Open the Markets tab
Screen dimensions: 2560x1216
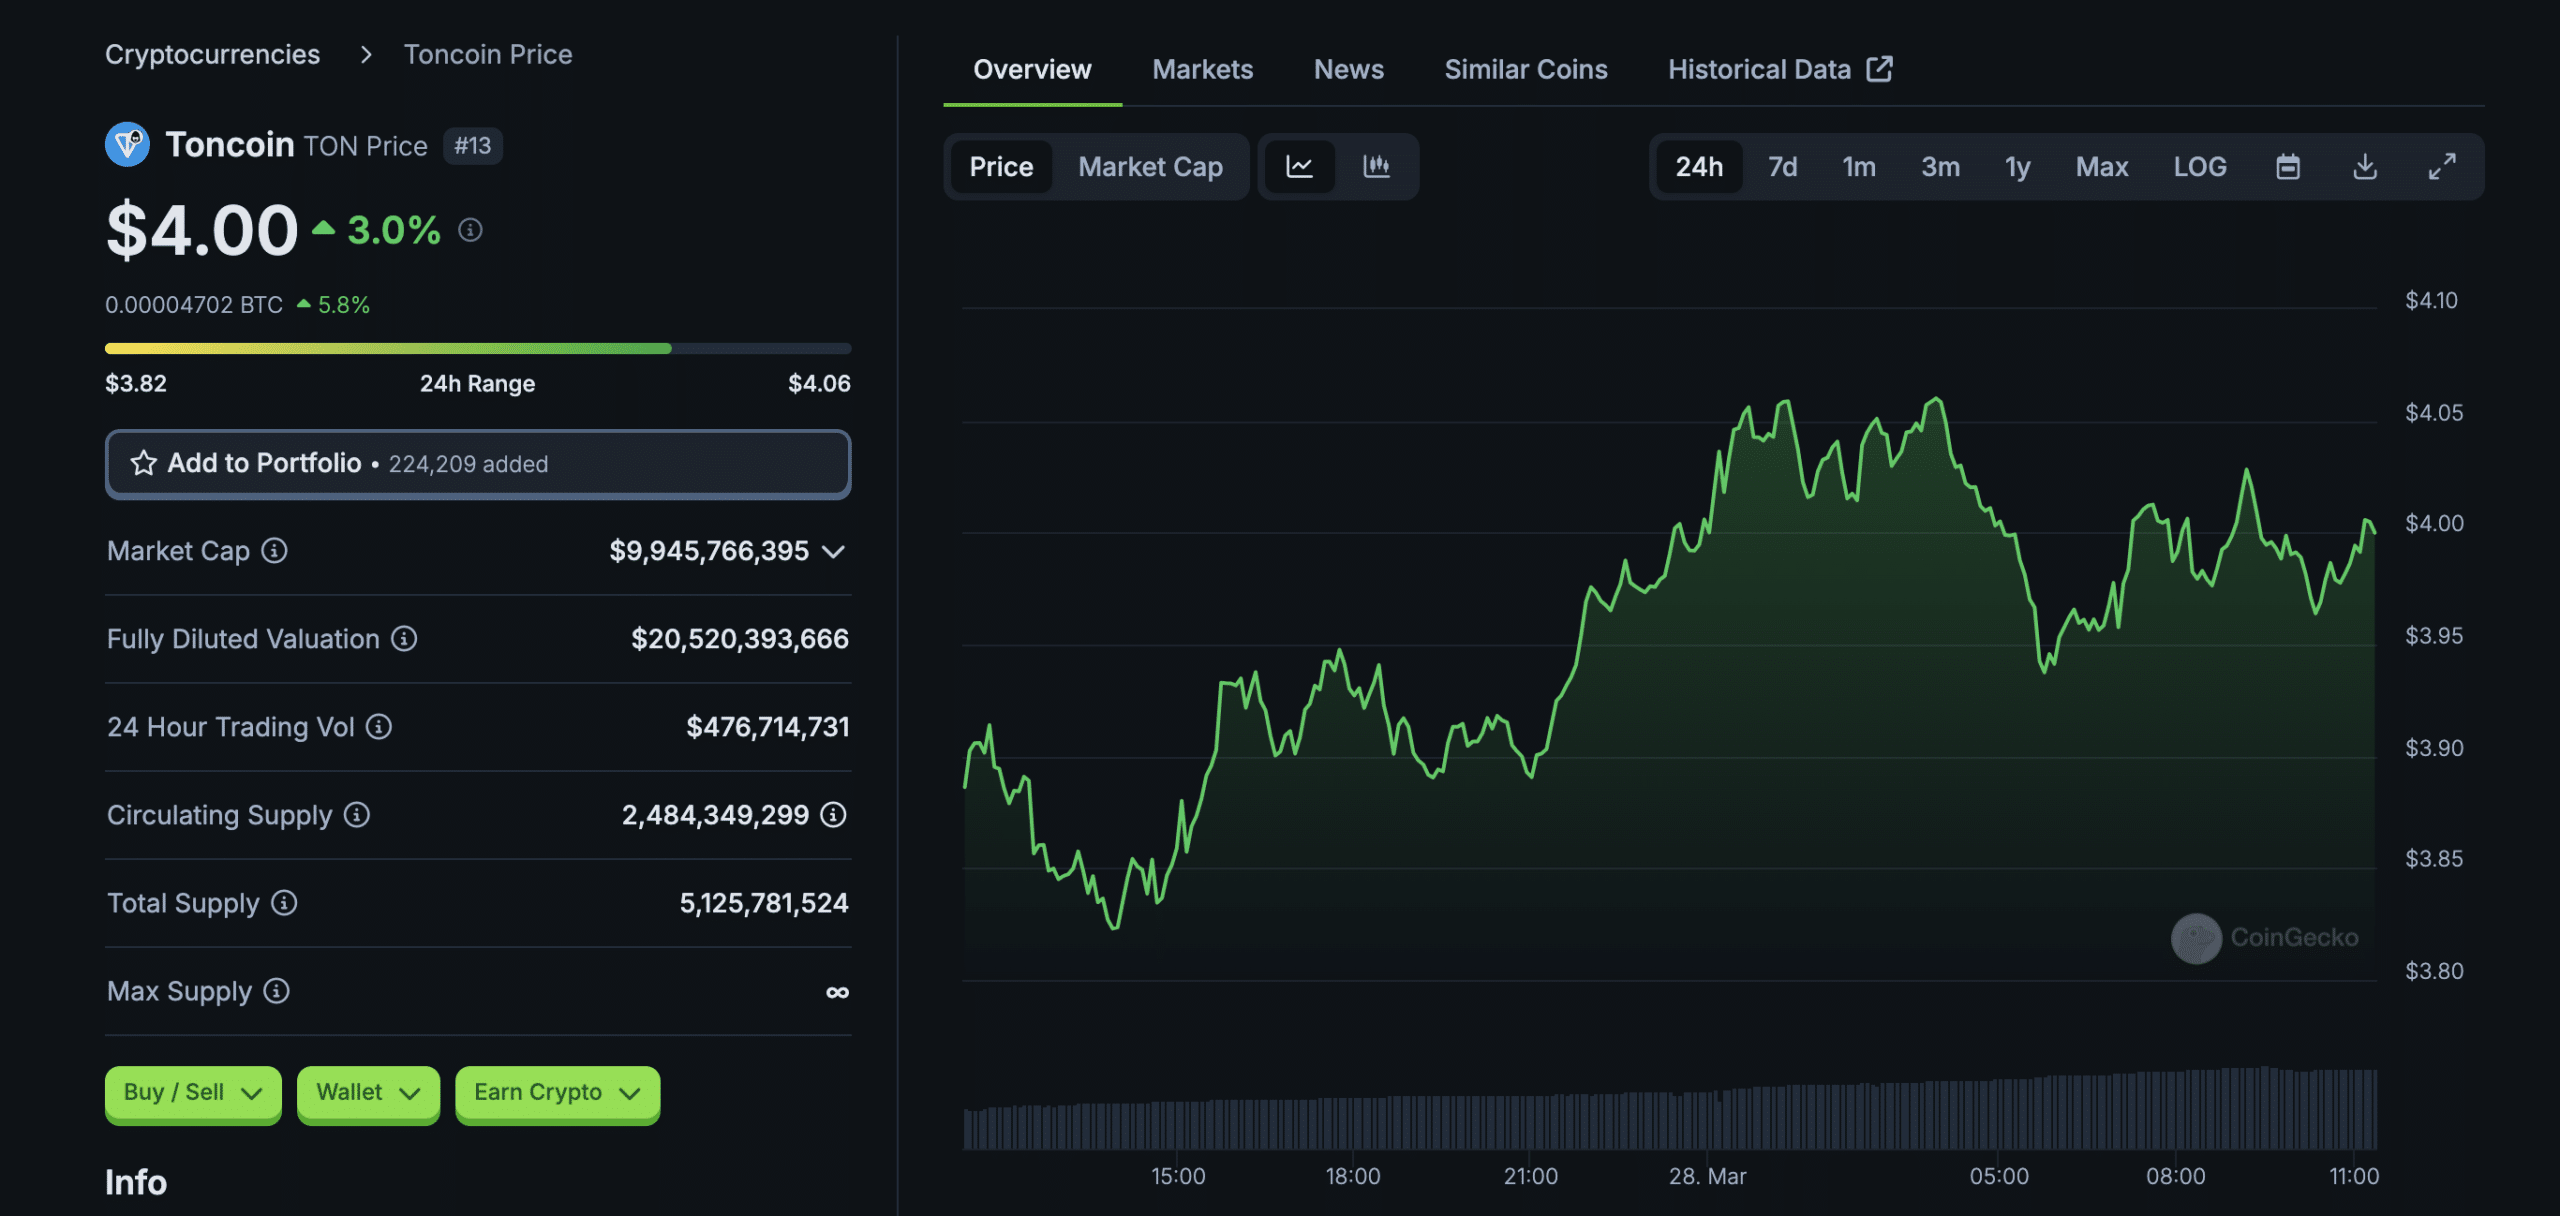coord(1202,69)
